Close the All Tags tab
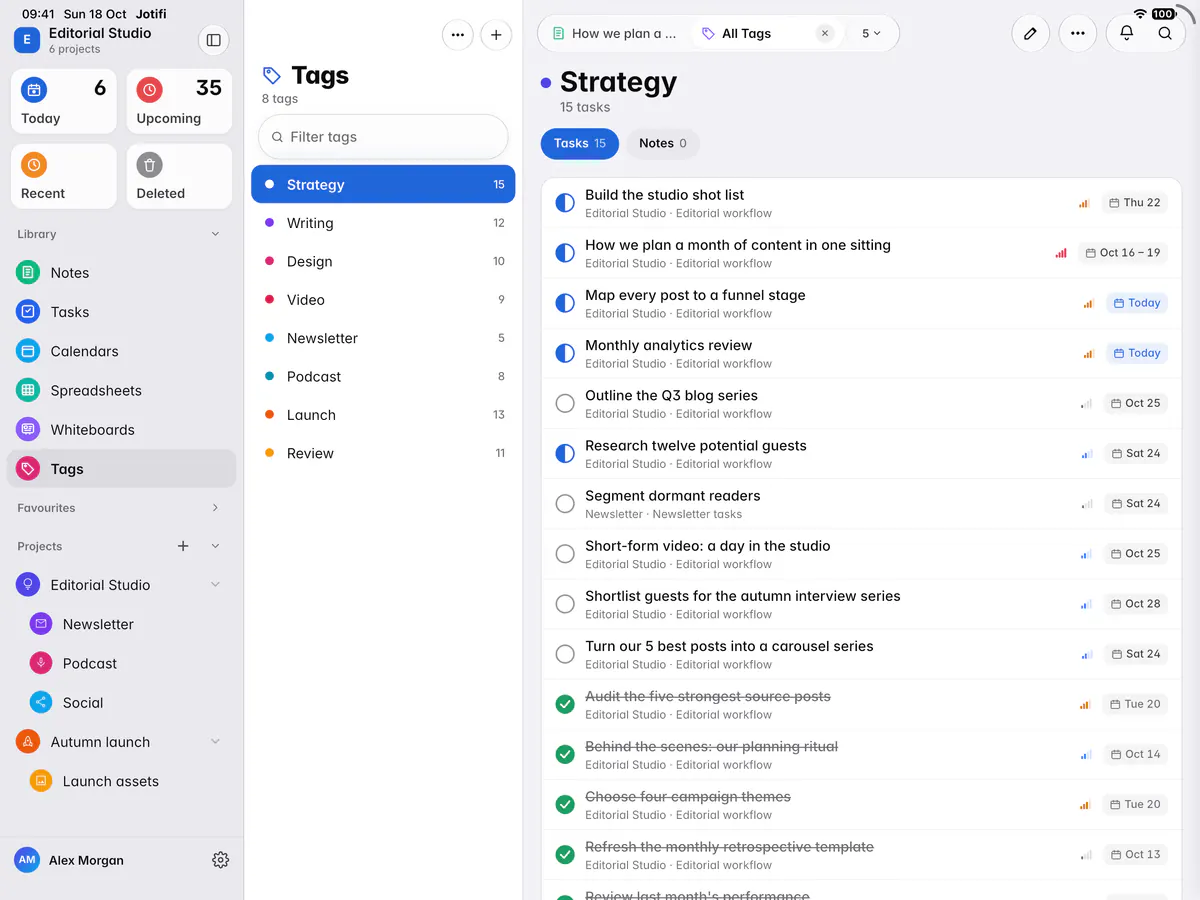This screenshot has width=1200, height=900. click(825, 33)
